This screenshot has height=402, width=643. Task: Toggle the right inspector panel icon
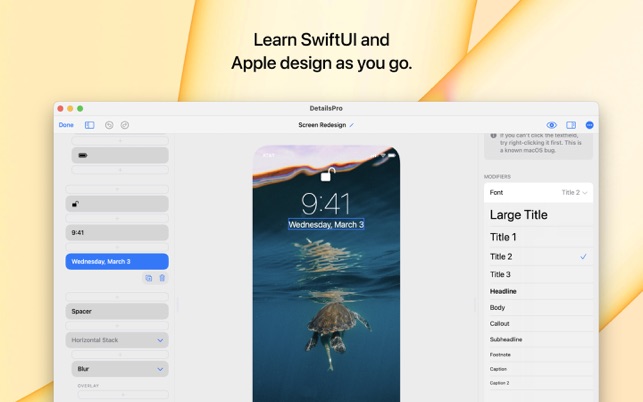[x=571, y=125]
